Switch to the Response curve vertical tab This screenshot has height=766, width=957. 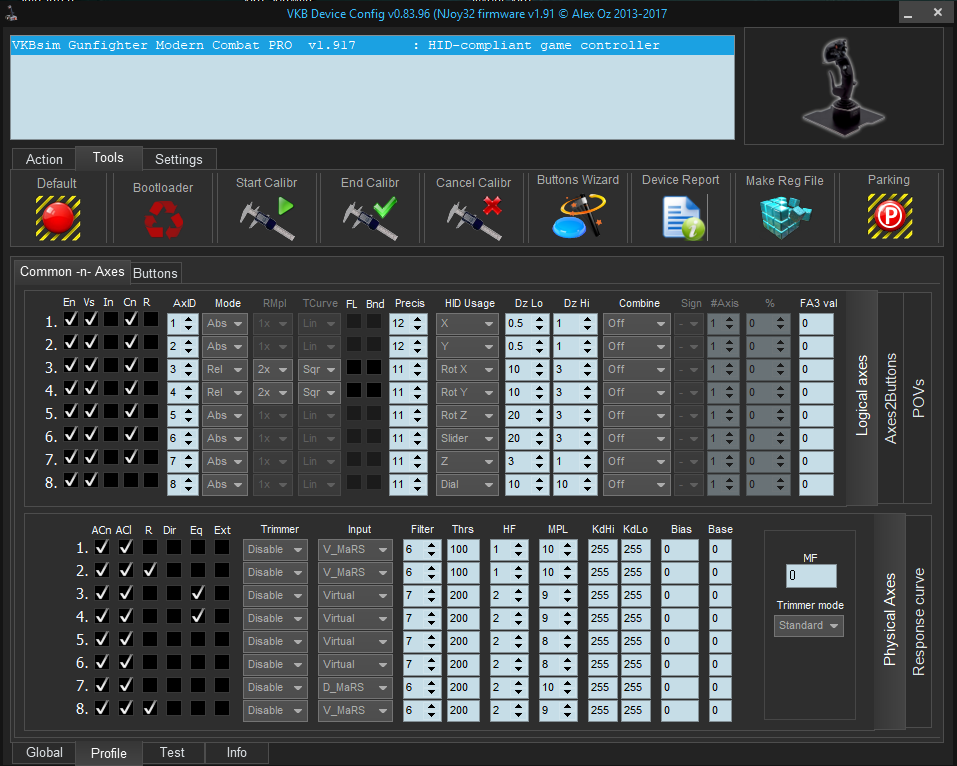[918, 622]
